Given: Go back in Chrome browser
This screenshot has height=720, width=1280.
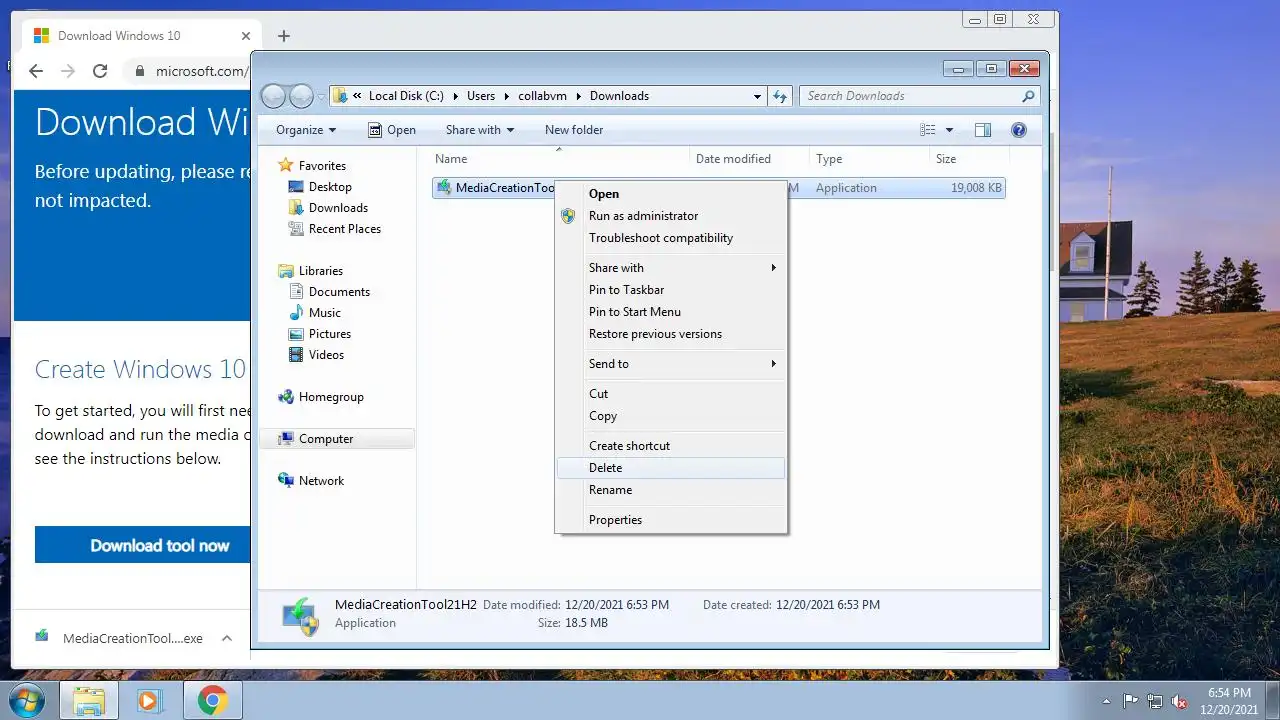Looking at the screenshot, I should point(36,71).
